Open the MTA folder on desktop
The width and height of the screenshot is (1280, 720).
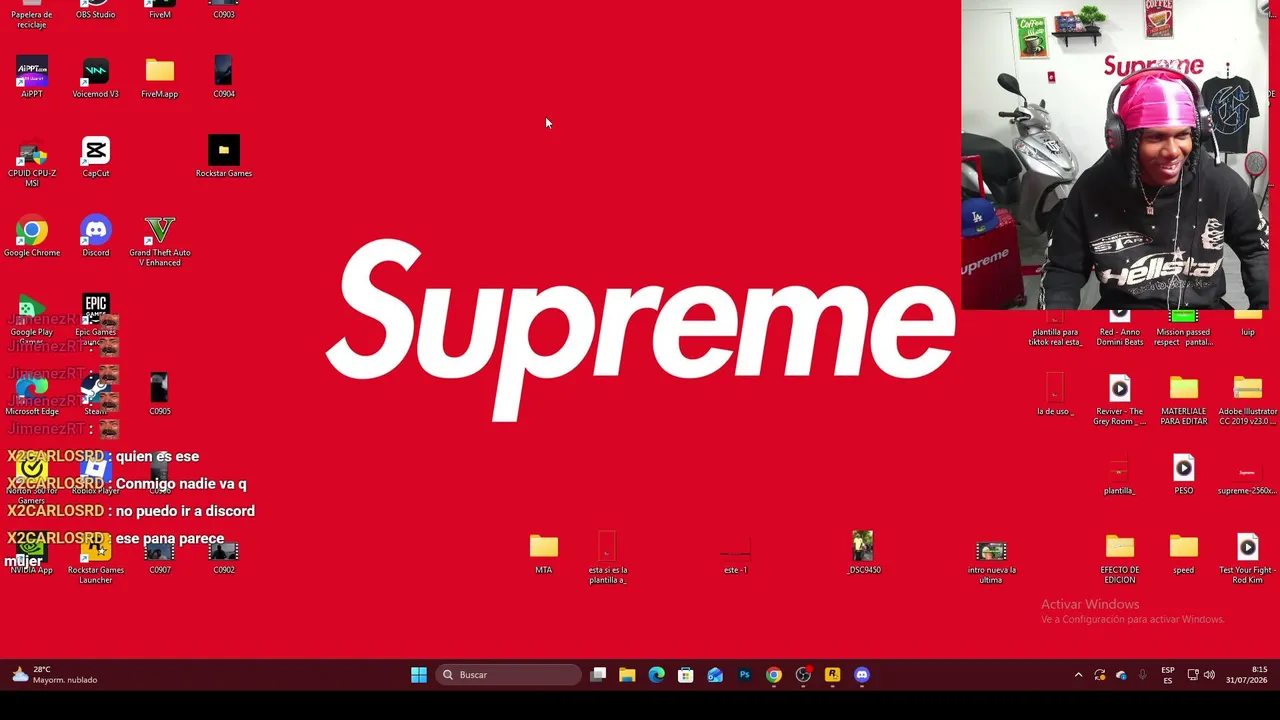(x=544, y=554)
